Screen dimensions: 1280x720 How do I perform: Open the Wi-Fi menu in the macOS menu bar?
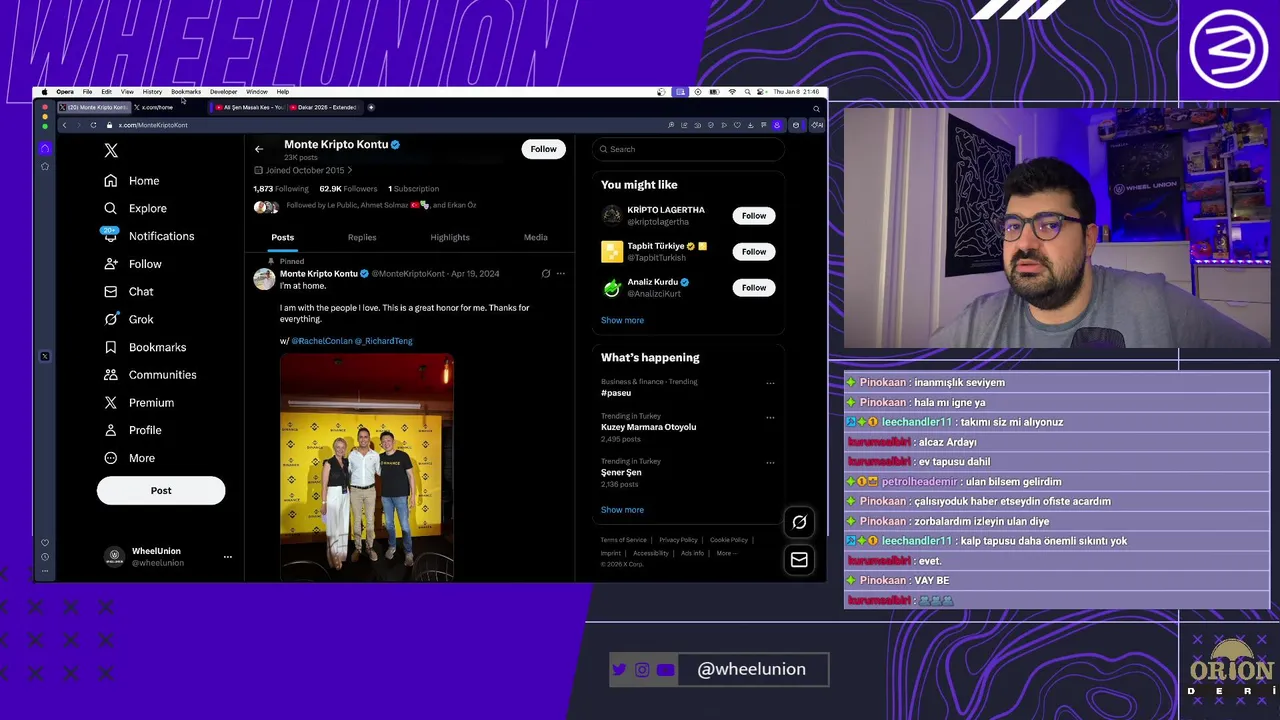732,92
